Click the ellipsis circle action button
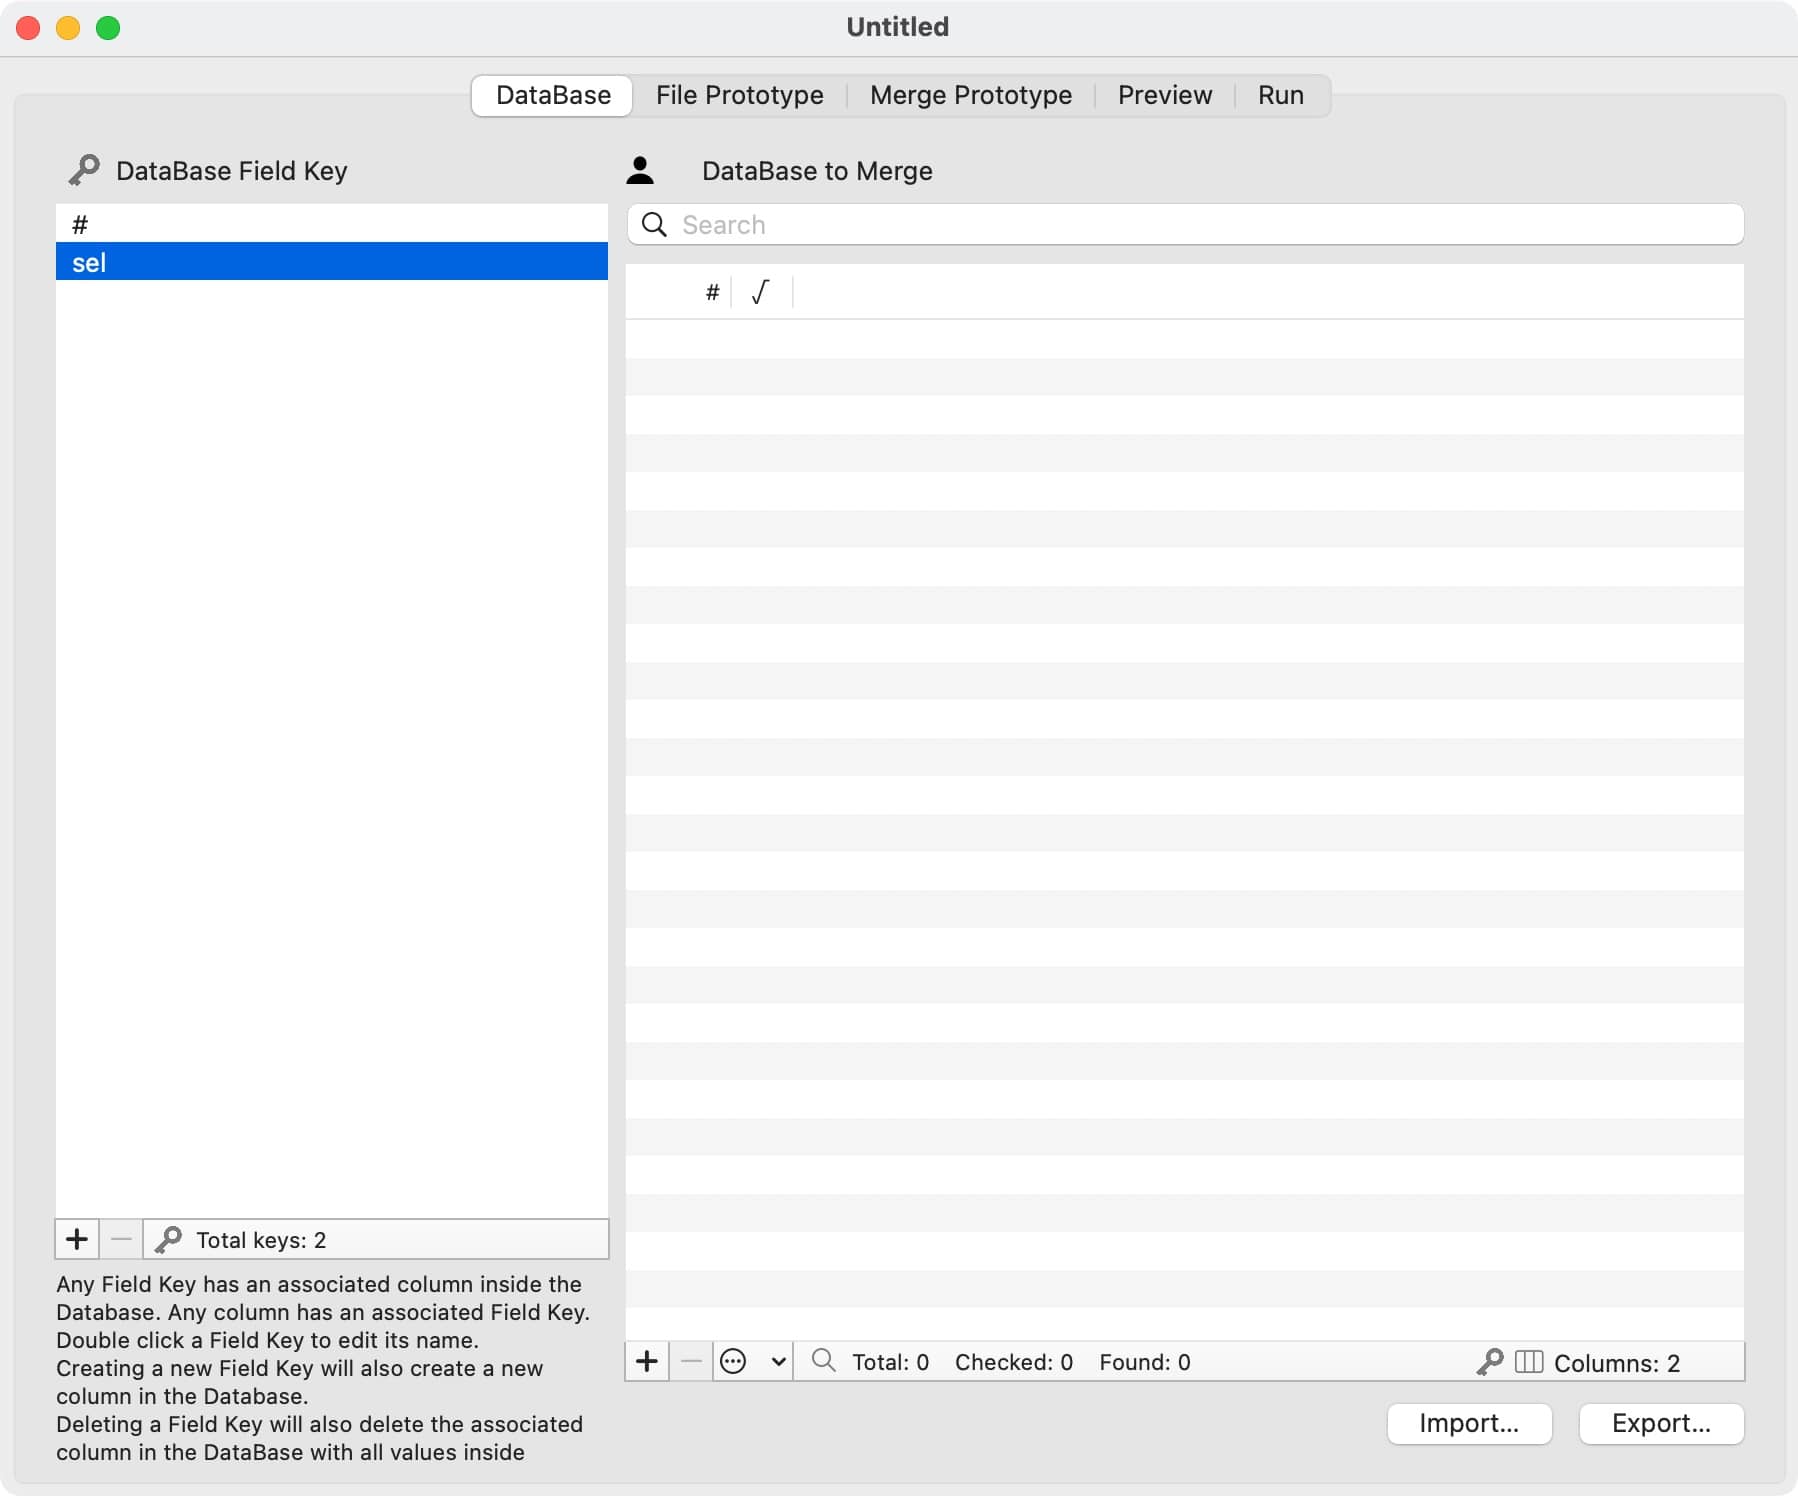 pos(733,1361)
